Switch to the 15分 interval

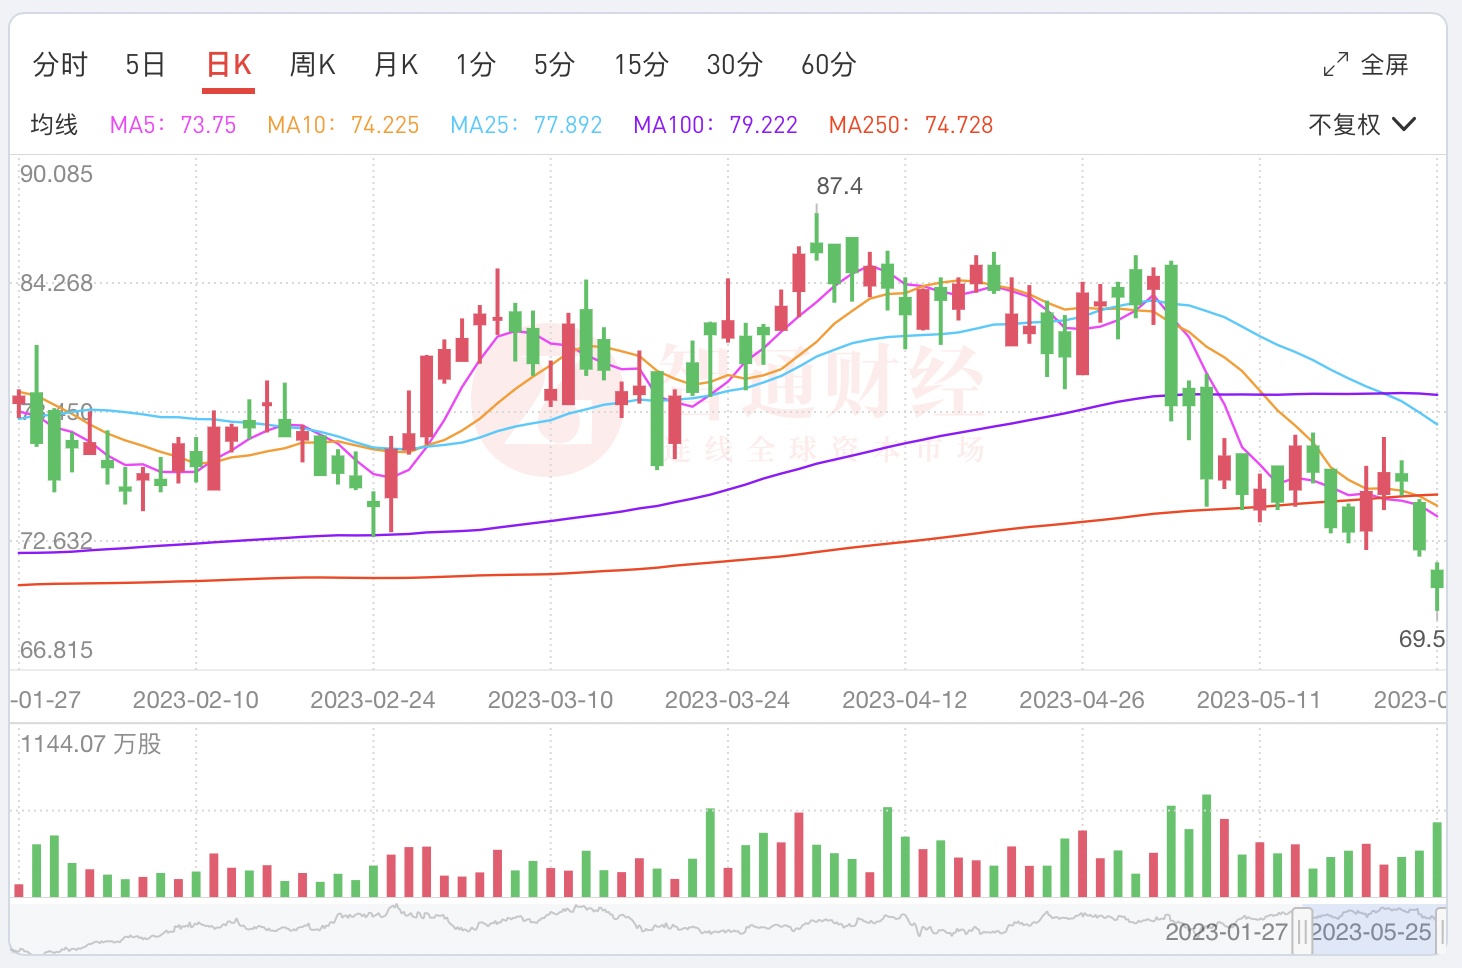pyautogui.click(x=641, y=65)
